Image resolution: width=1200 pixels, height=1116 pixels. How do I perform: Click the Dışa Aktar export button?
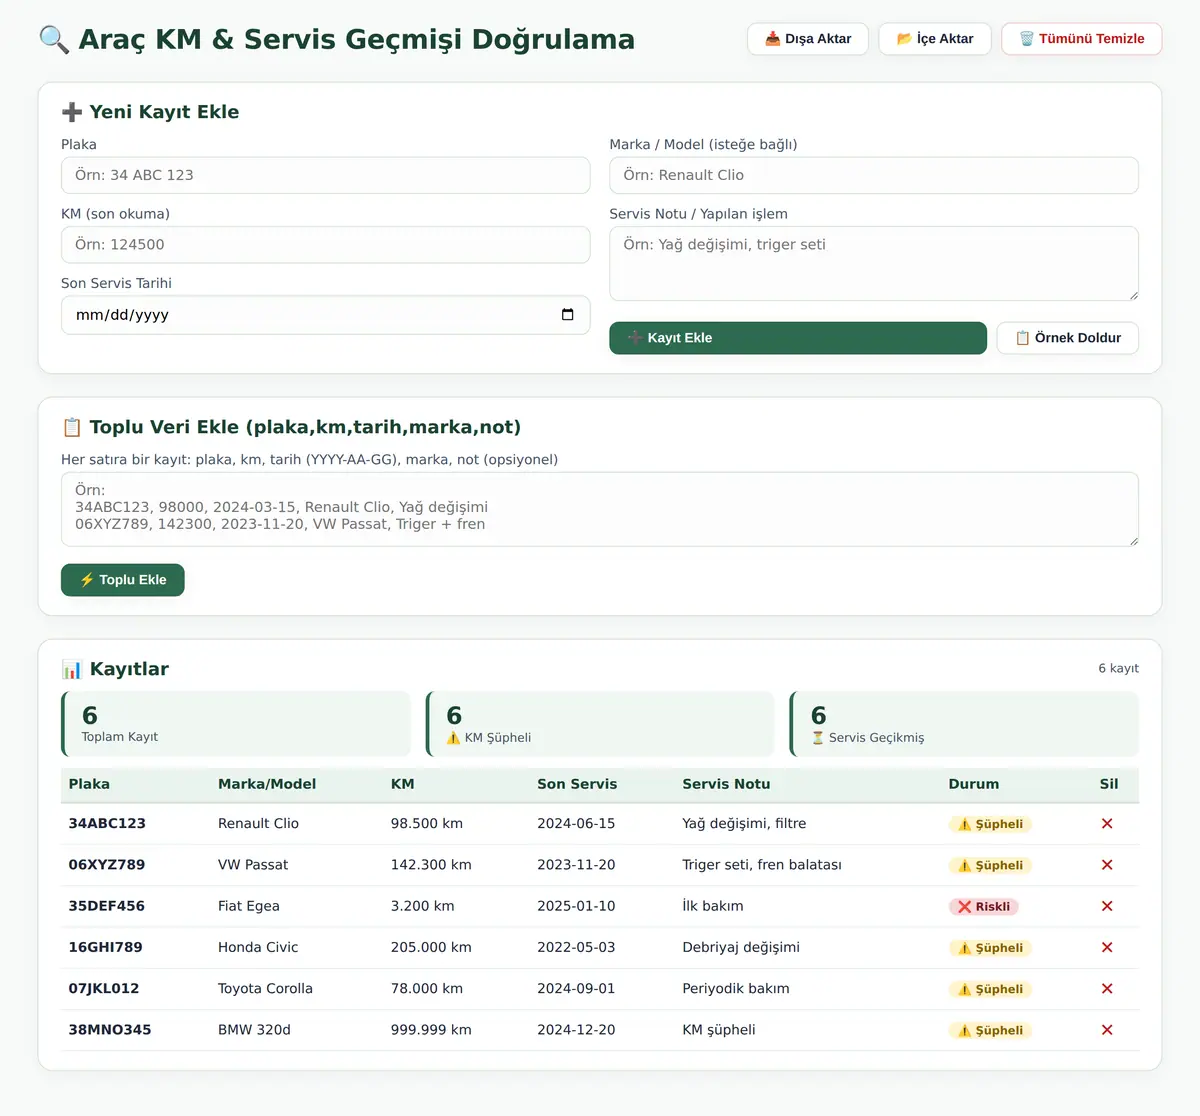click(x=808, y=39)
